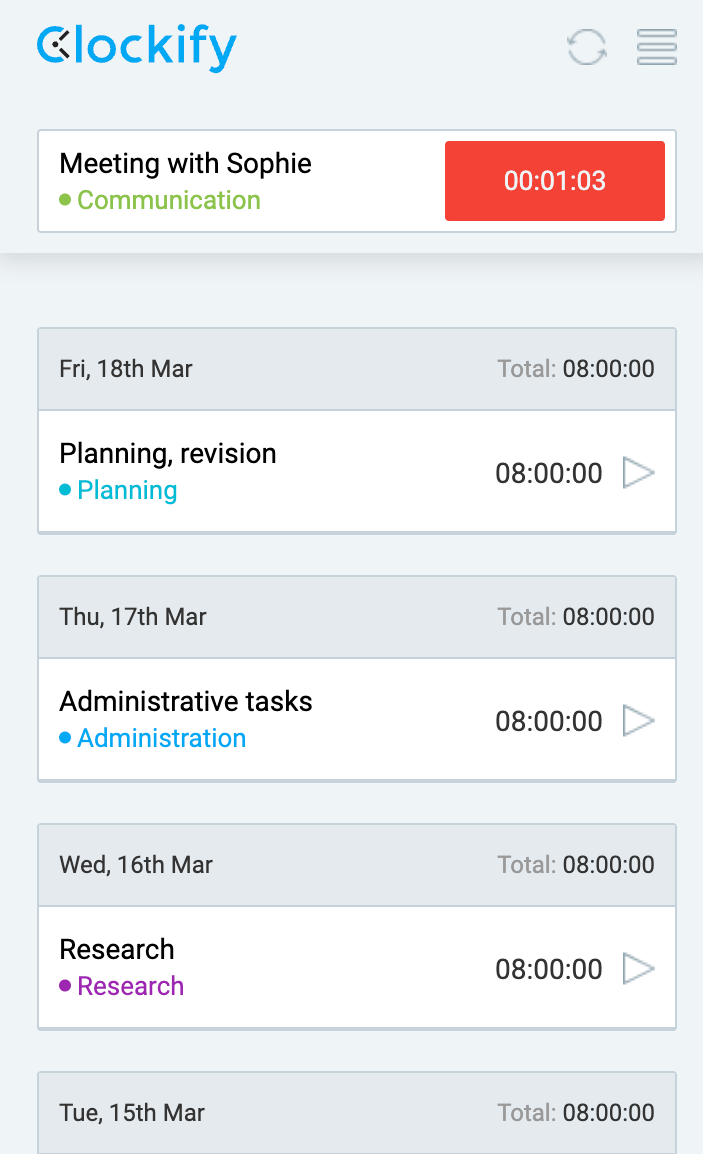This screenshot has height=1154, width=703.
Task: Select the Fri, 18th Mar date header
Action: 126,369
